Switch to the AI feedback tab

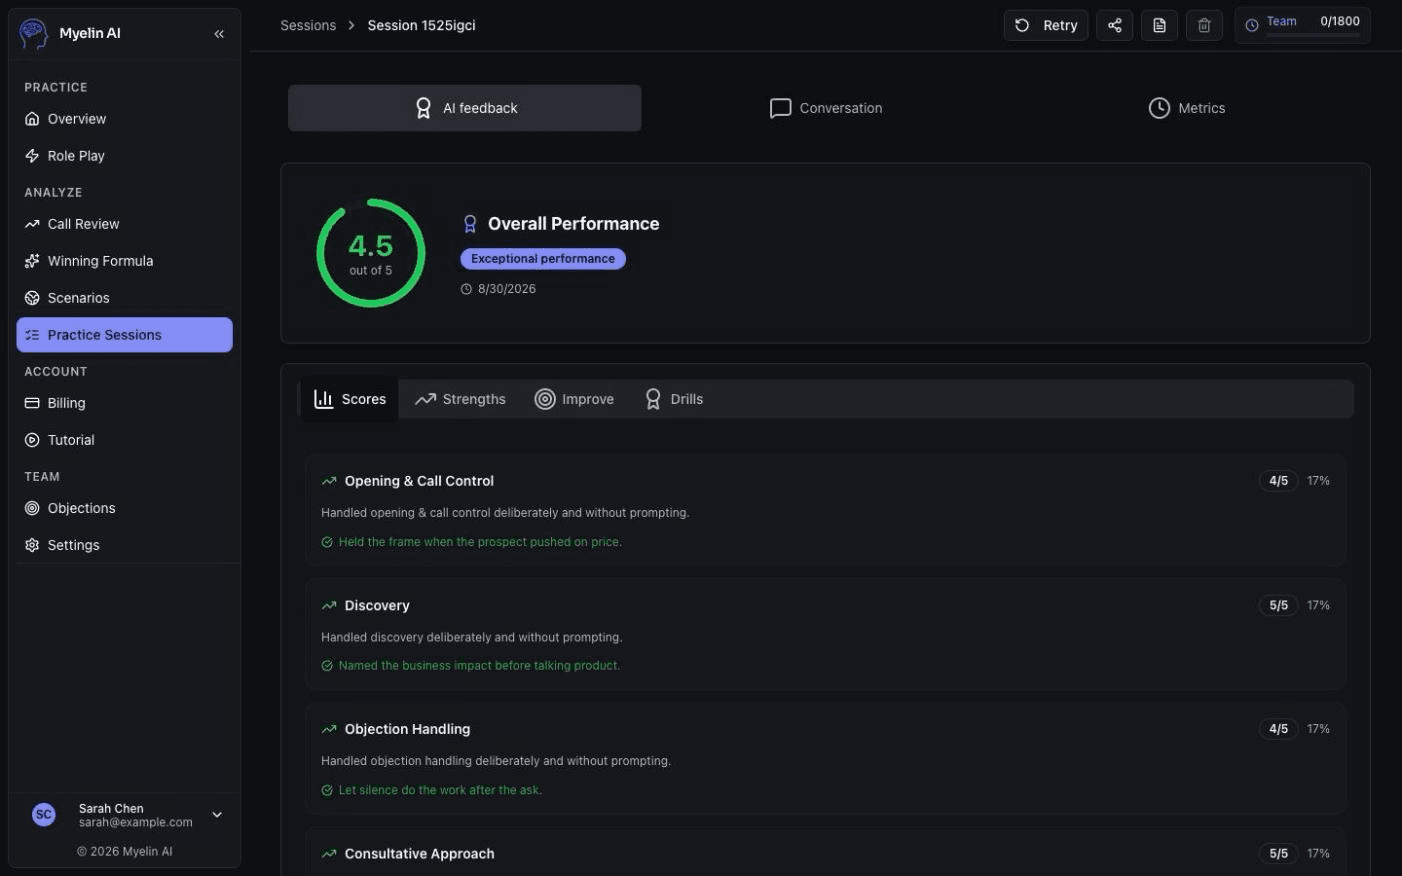[x=465, y=108]
